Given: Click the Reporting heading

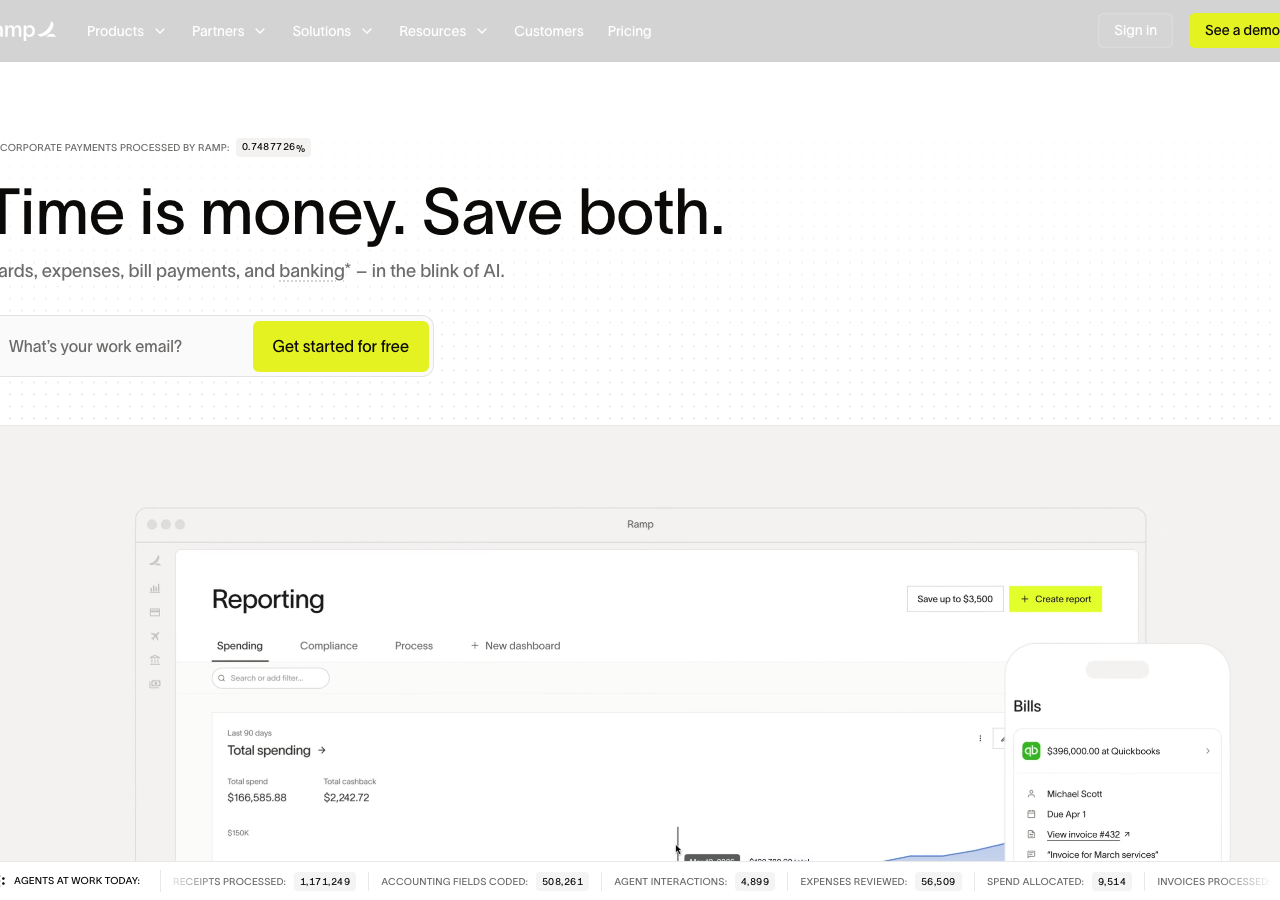Looking at the screenshot, I should (x=268, y=599).
